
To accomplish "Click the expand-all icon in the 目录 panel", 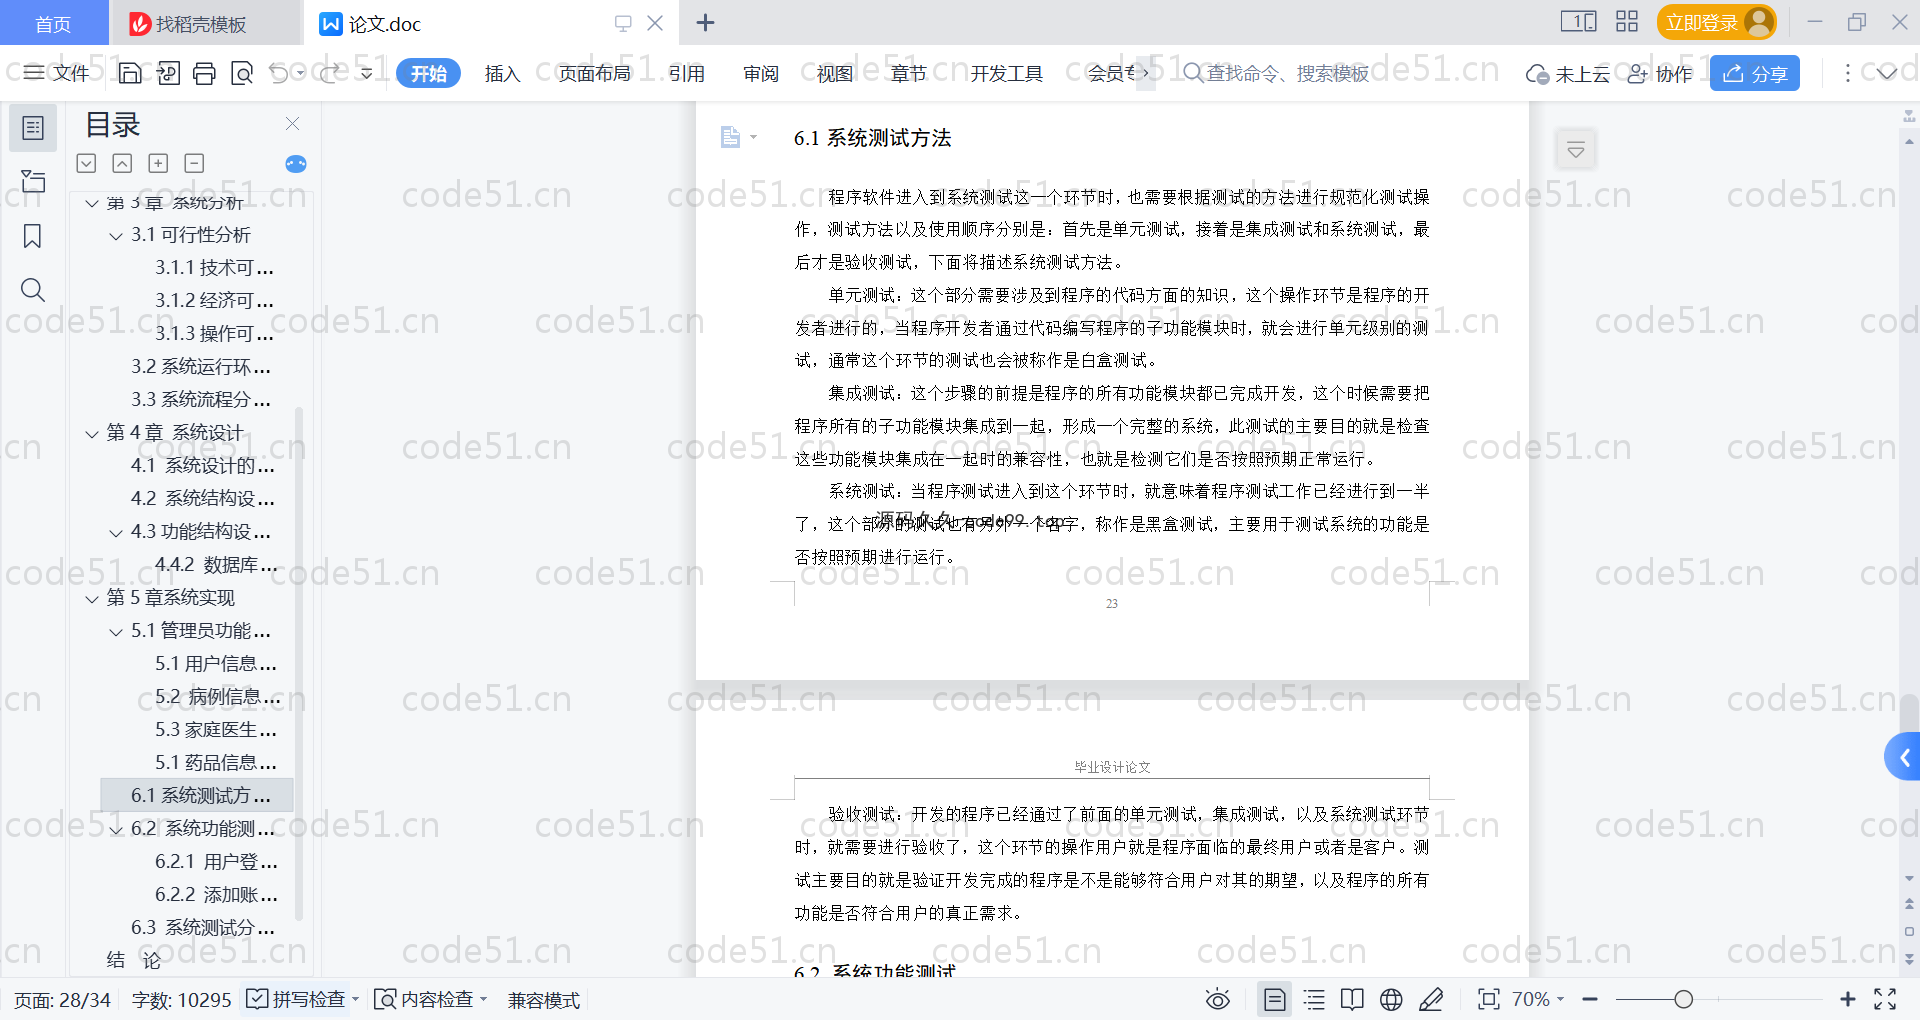I will pos(86,163).
